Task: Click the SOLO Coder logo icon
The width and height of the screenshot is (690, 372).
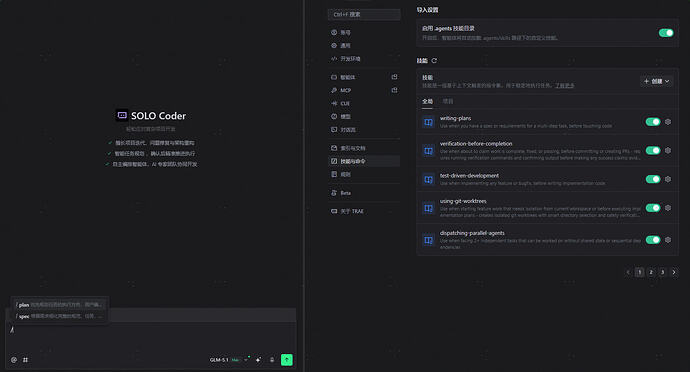Action: coord(122,115)
